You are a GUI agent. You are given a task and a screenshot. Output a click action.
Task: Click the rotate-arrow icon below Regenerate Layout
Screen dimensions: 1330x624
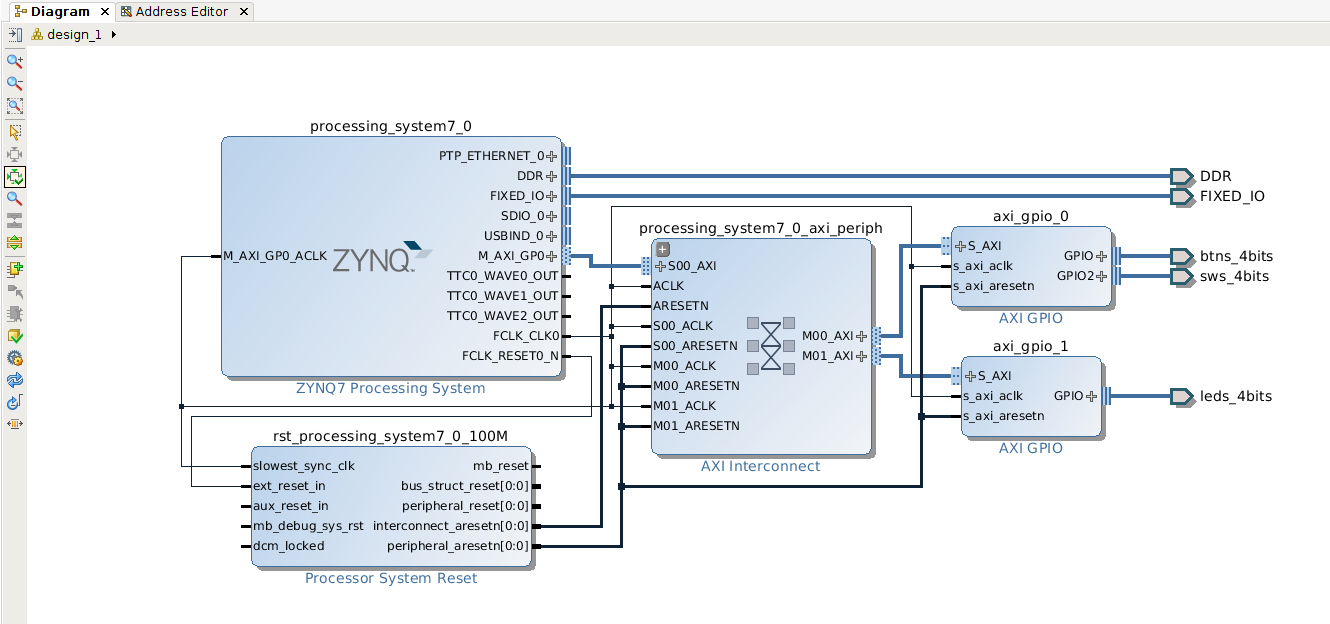(x=15, y=402)
